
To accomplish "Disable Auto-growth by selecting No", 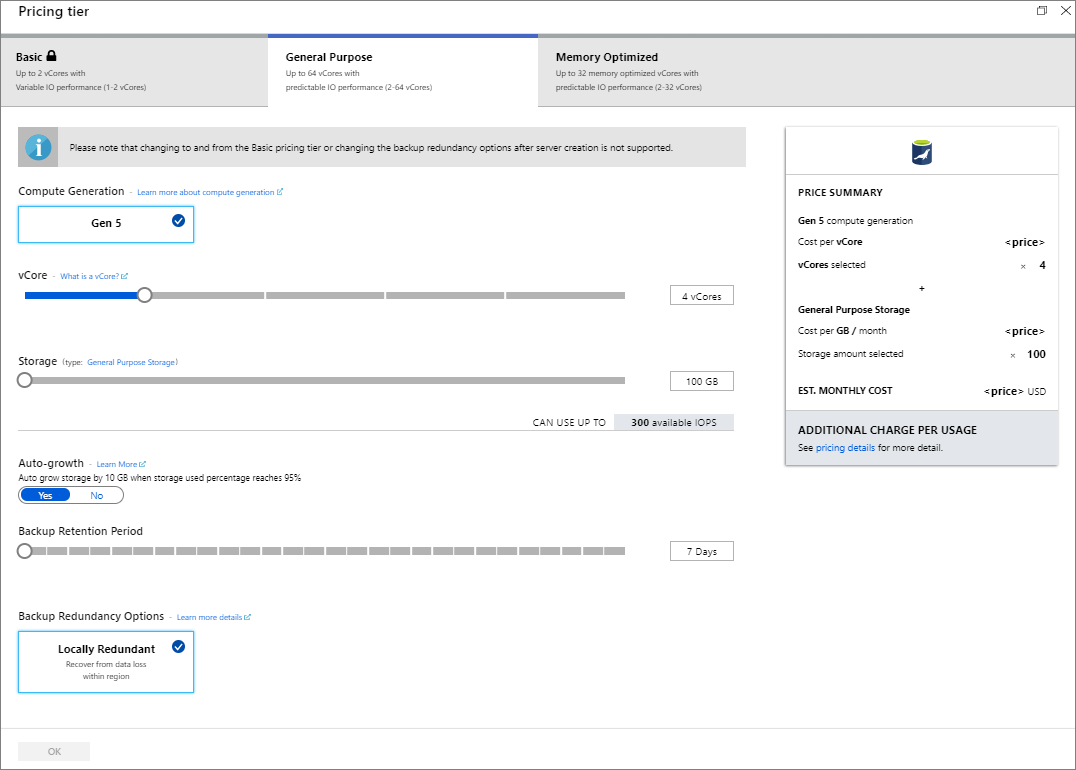I will tap(97, 494).
